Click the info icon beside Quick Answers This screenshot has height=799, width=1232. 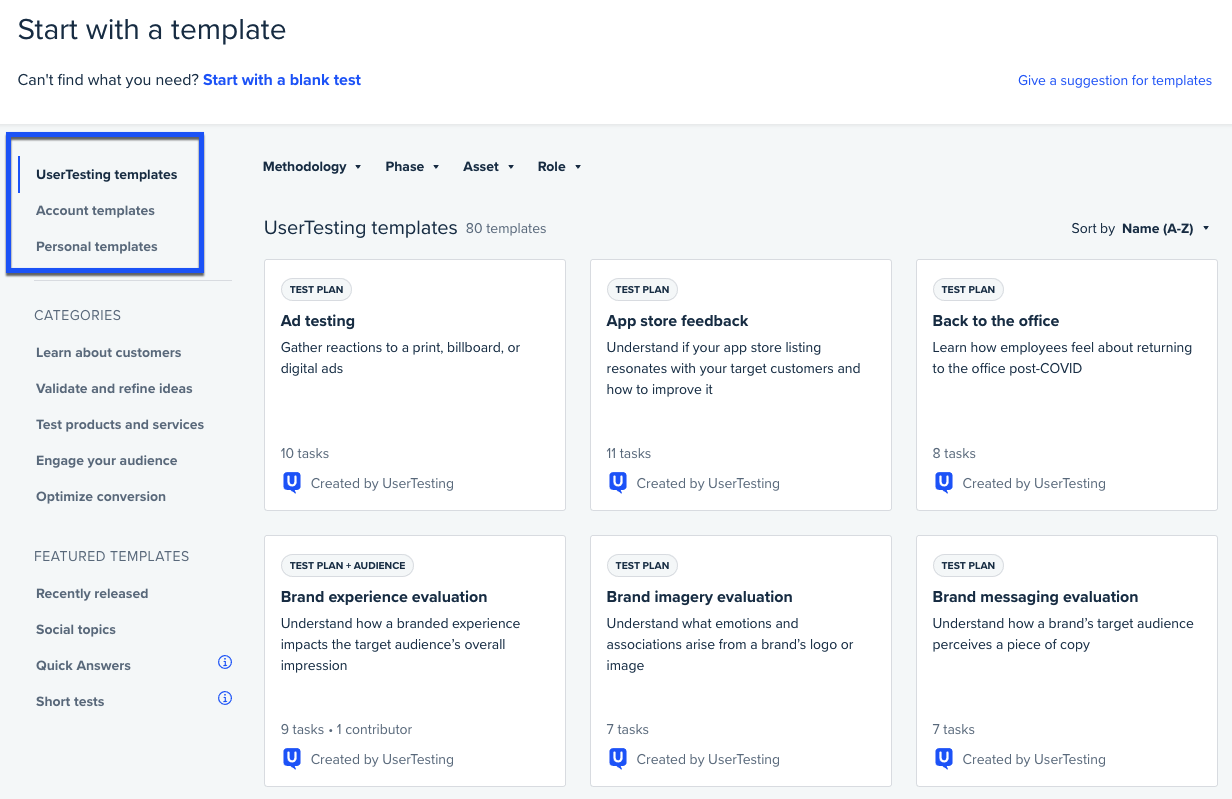coord(225,661)
